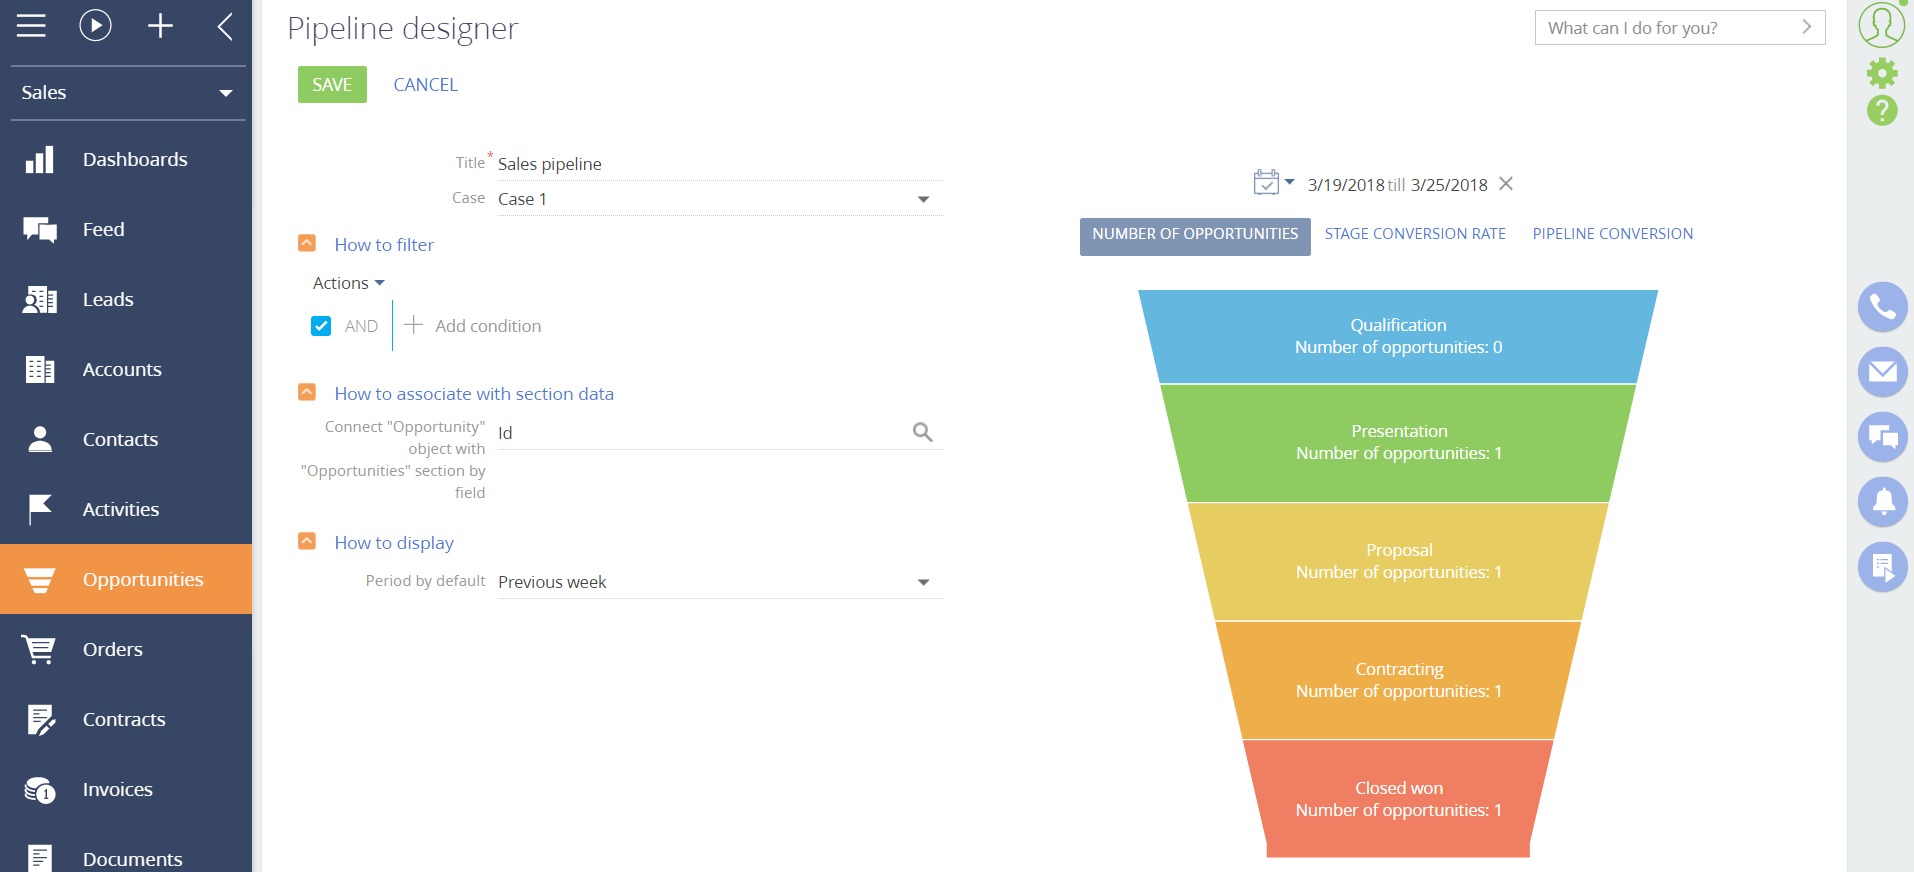This screenshot has width=1914, height=872.
Task: Open the green settings gear icon
Action: pos(1881,73)
